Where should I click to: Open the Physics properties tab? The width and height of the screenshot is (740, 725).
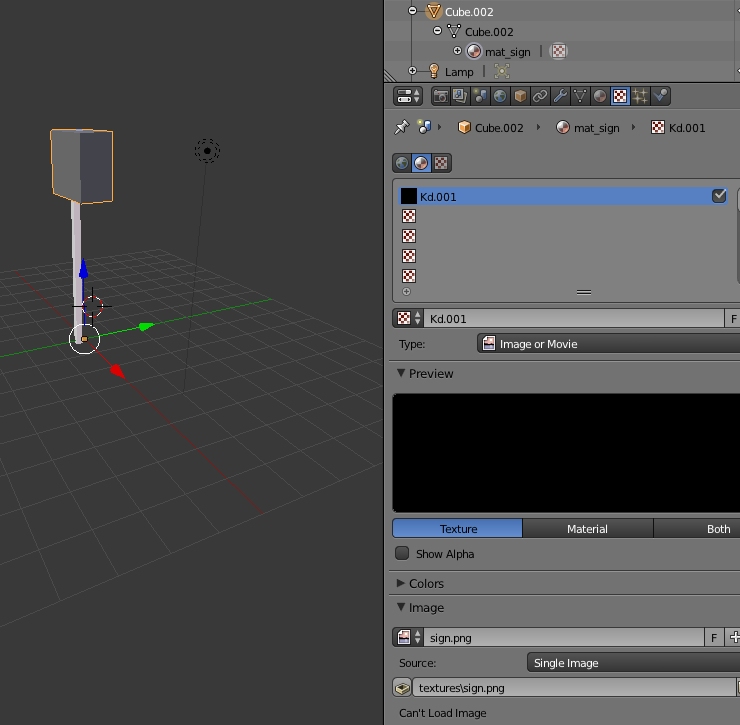pos(660,97)
